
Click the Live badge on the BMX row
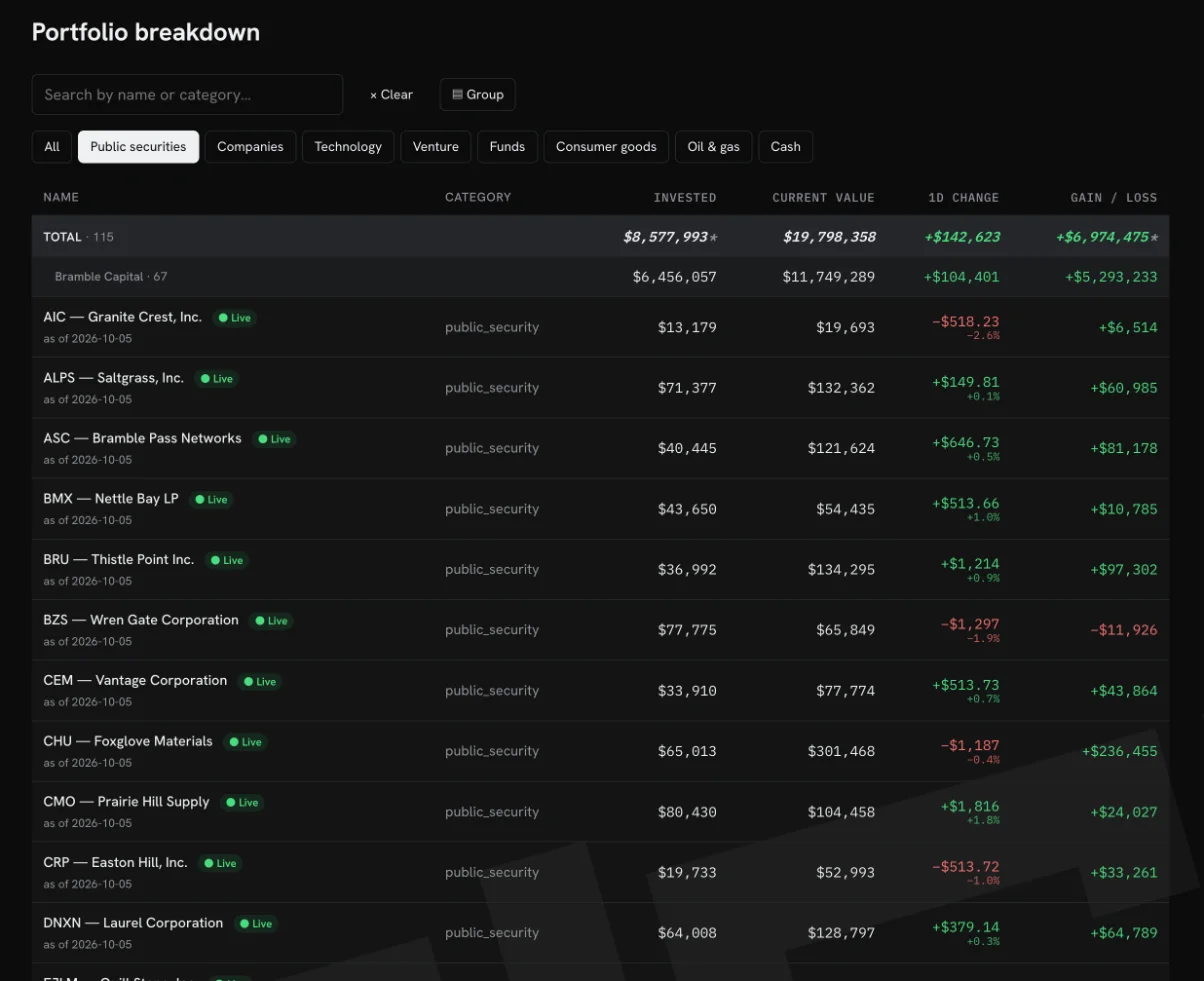211,500
